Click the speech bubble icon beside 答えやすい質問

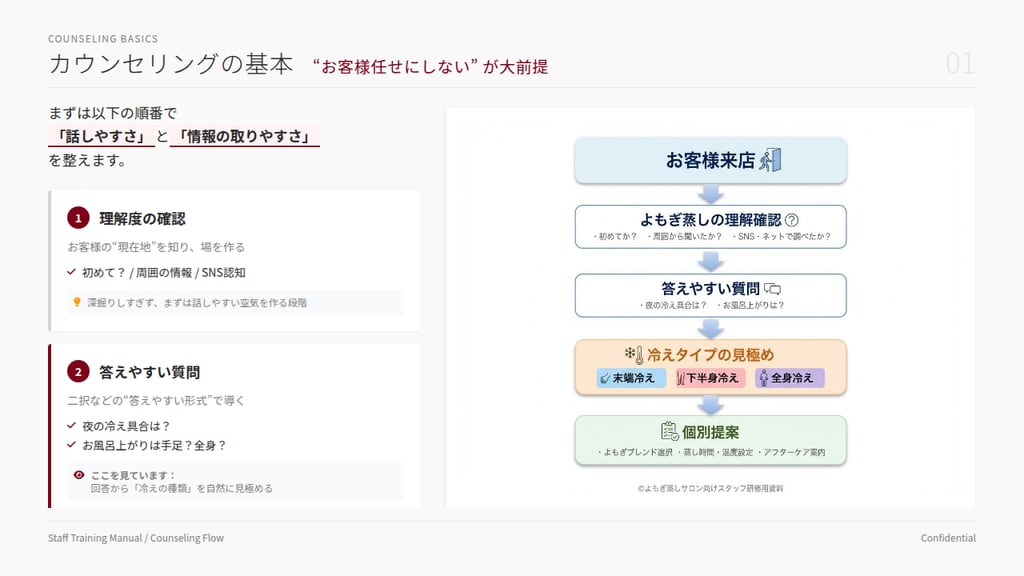coord(772,288)
